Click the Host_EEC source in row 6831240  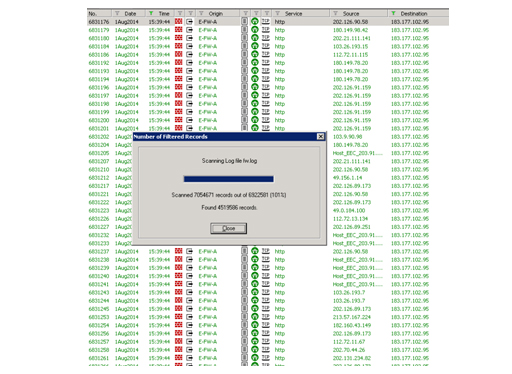click(358, 276)
